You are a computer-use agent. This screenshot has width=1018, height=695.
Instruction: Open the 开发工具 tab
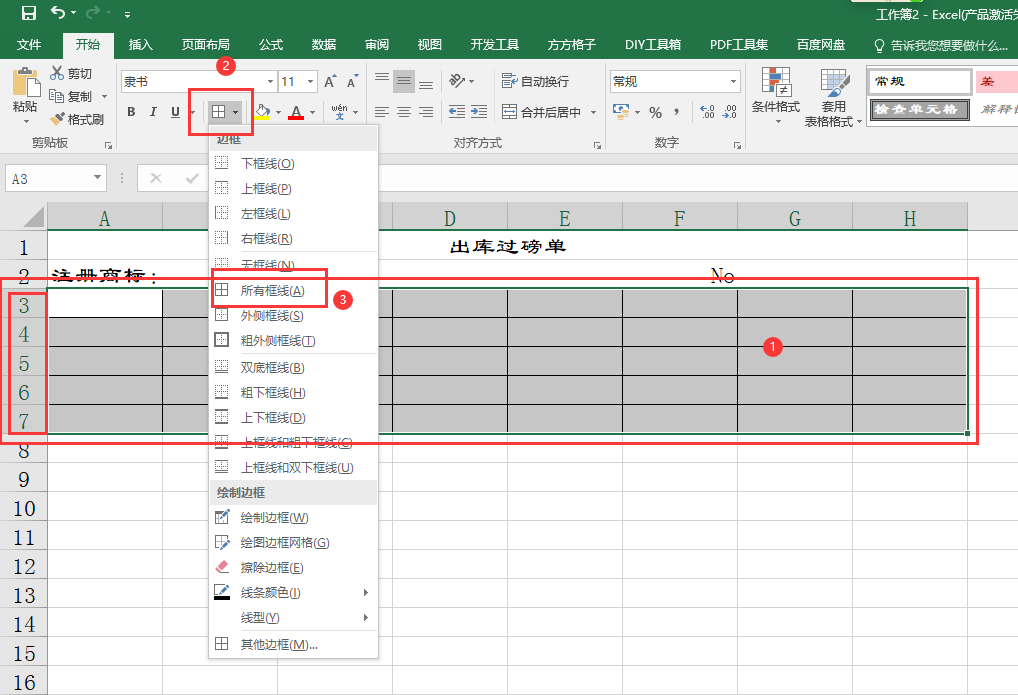pyautogui.click(x=495, y=45)
